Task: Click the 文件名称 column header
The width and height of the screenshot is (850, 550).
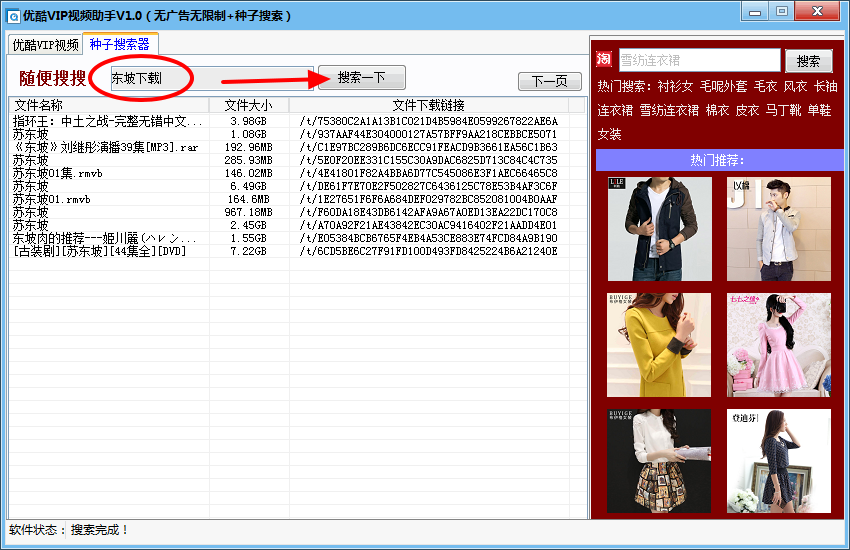Action: (109, 105)
